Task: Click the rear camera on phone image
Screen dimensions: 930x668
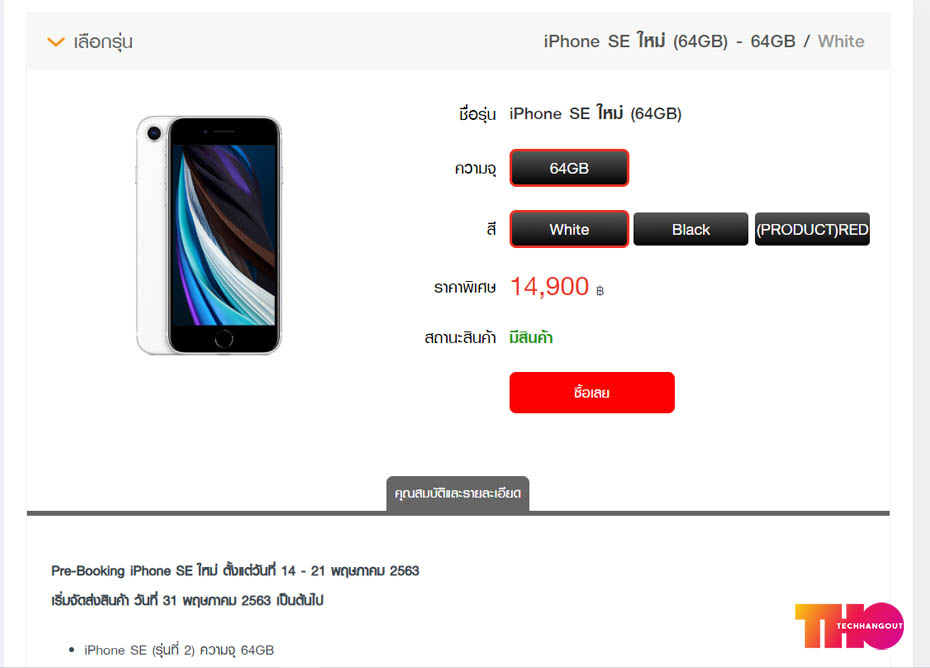Action: click(x=154, y=133)
